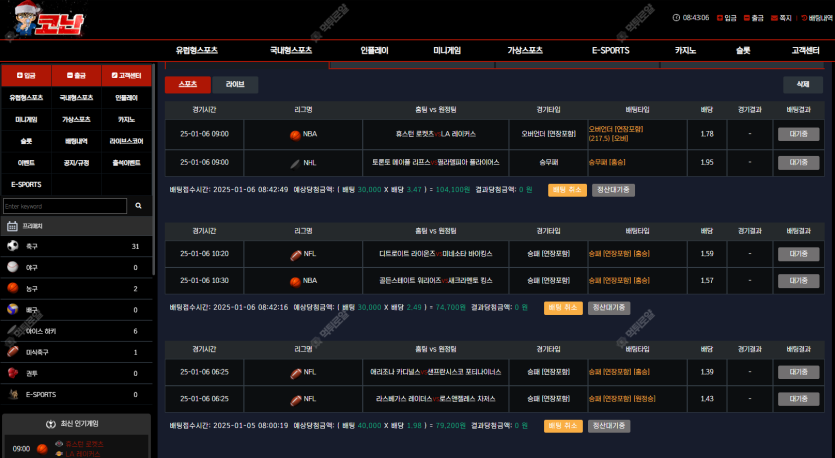
Task: Cancel the first bet with 배팅 취소
Action: pyautogui.click(x=567, y=189)
